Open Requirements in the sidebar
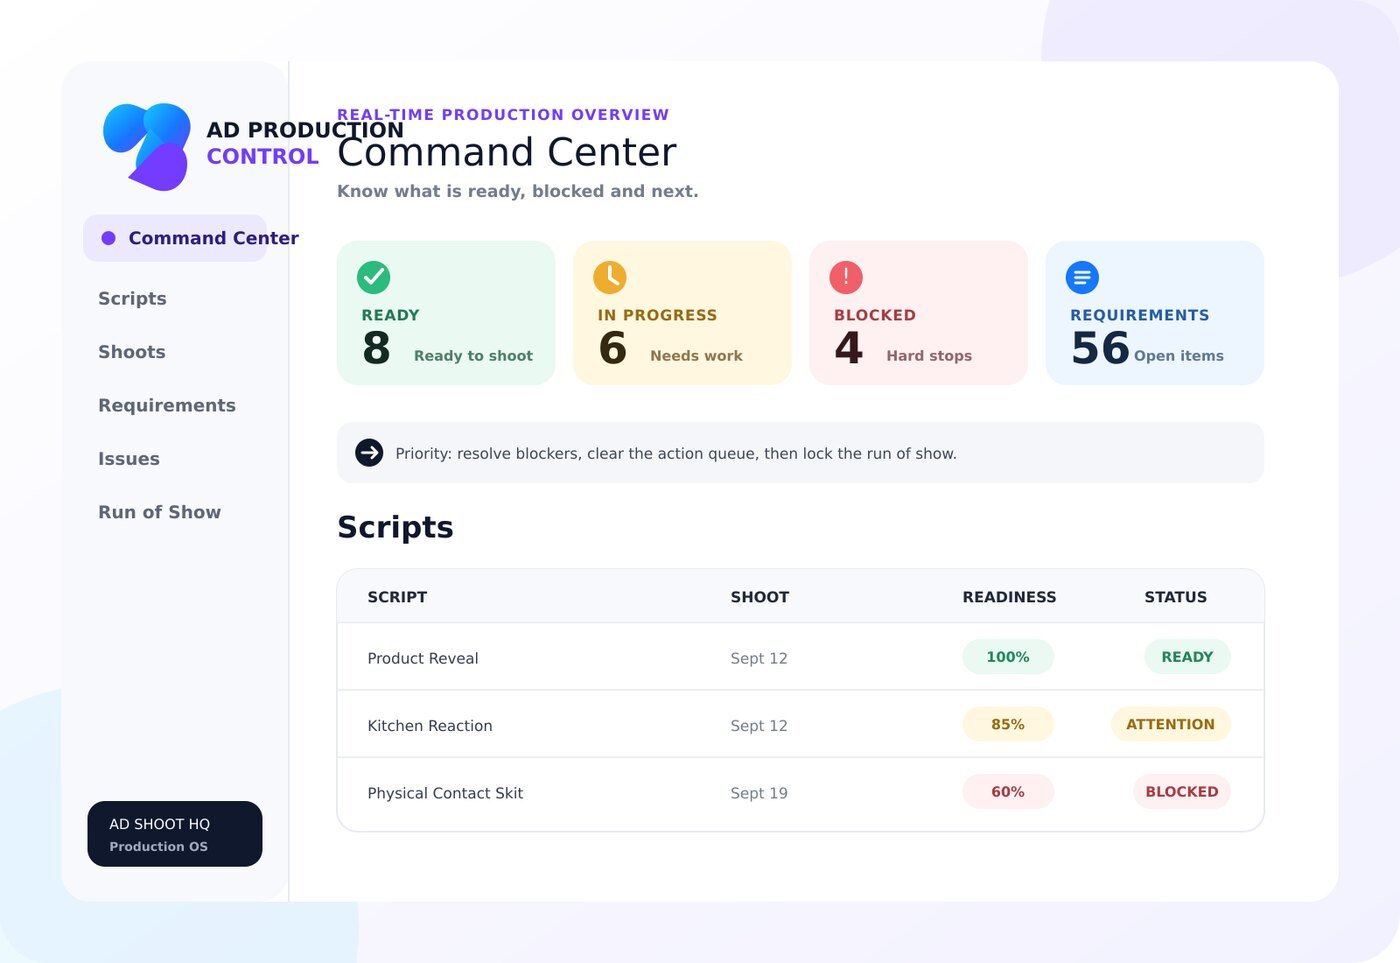 click(x=167, y=405)
